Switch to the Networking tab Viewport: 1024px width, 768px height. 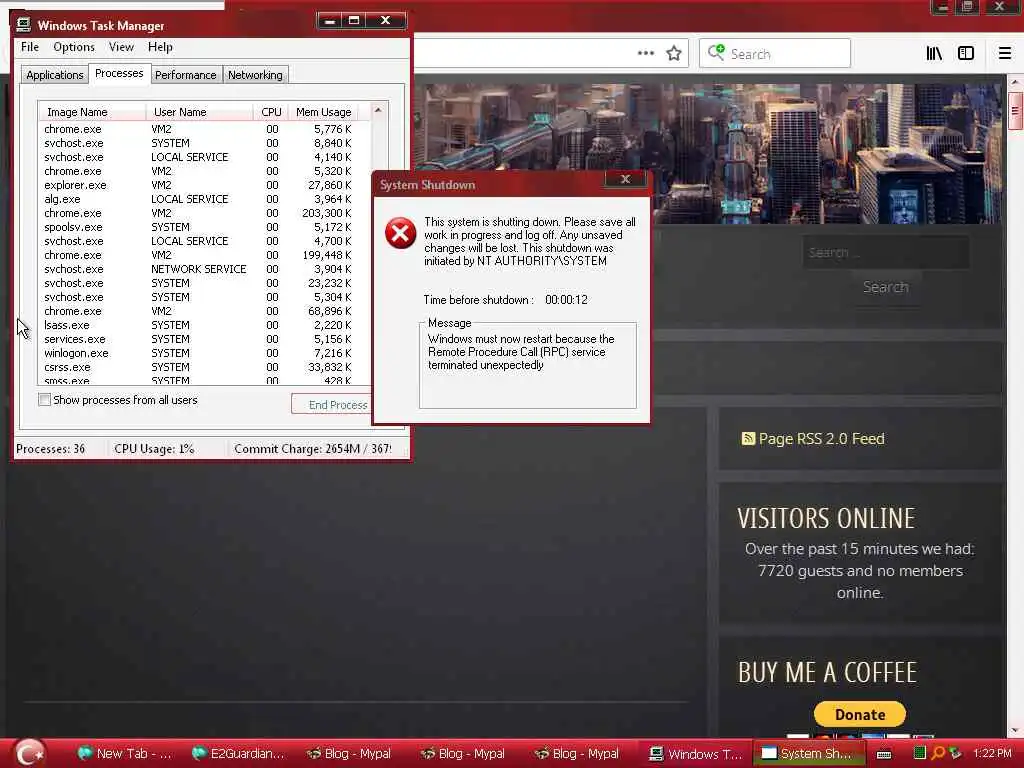pyautogui.click(x=255, y=75)
